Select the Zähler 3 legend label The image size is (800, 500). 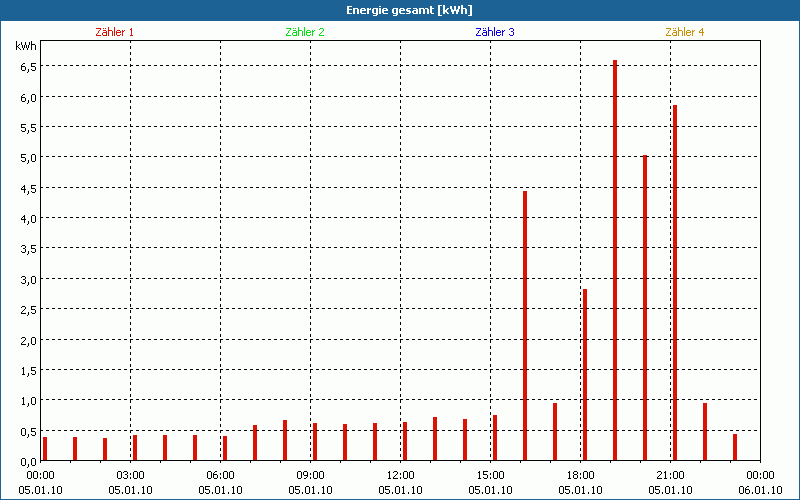pyautogui.click(x=495, y=32)
